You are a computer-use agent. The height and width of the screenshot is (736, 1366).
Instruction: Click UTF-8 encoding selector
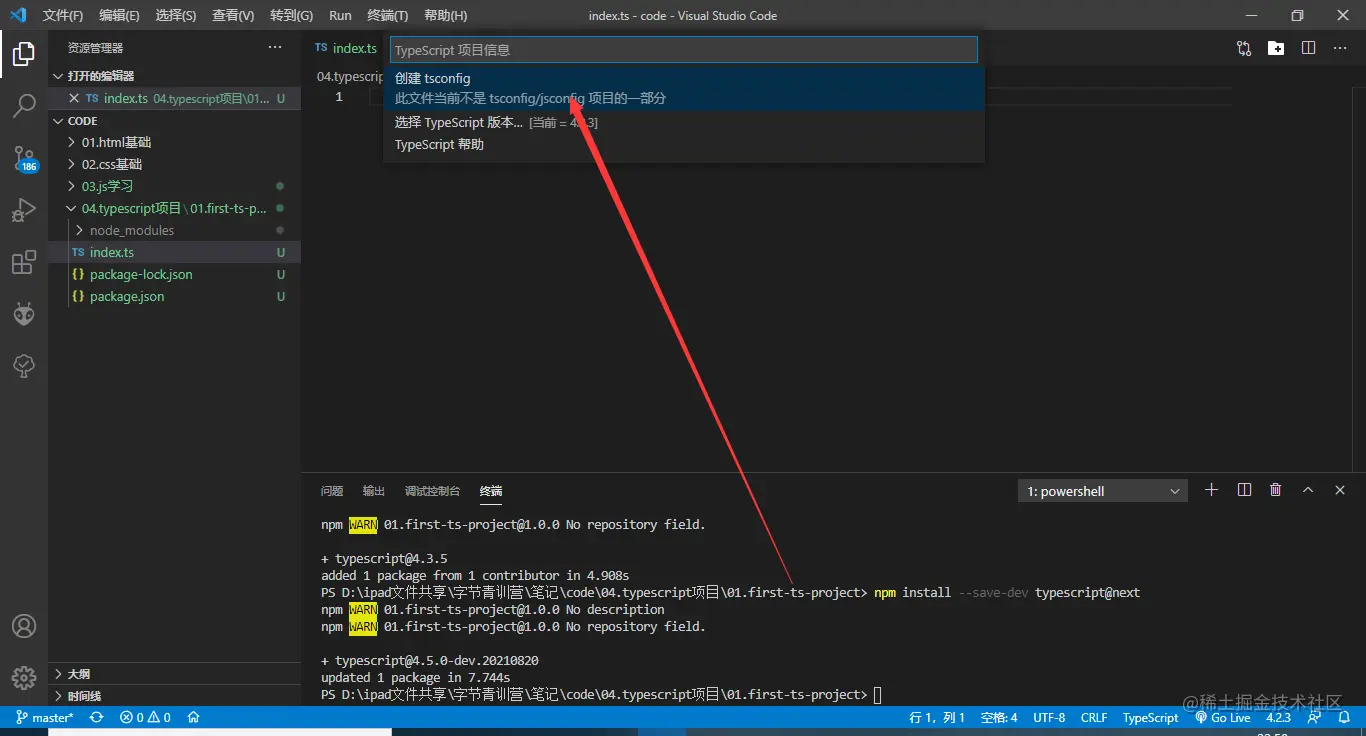coord(1049,717)
